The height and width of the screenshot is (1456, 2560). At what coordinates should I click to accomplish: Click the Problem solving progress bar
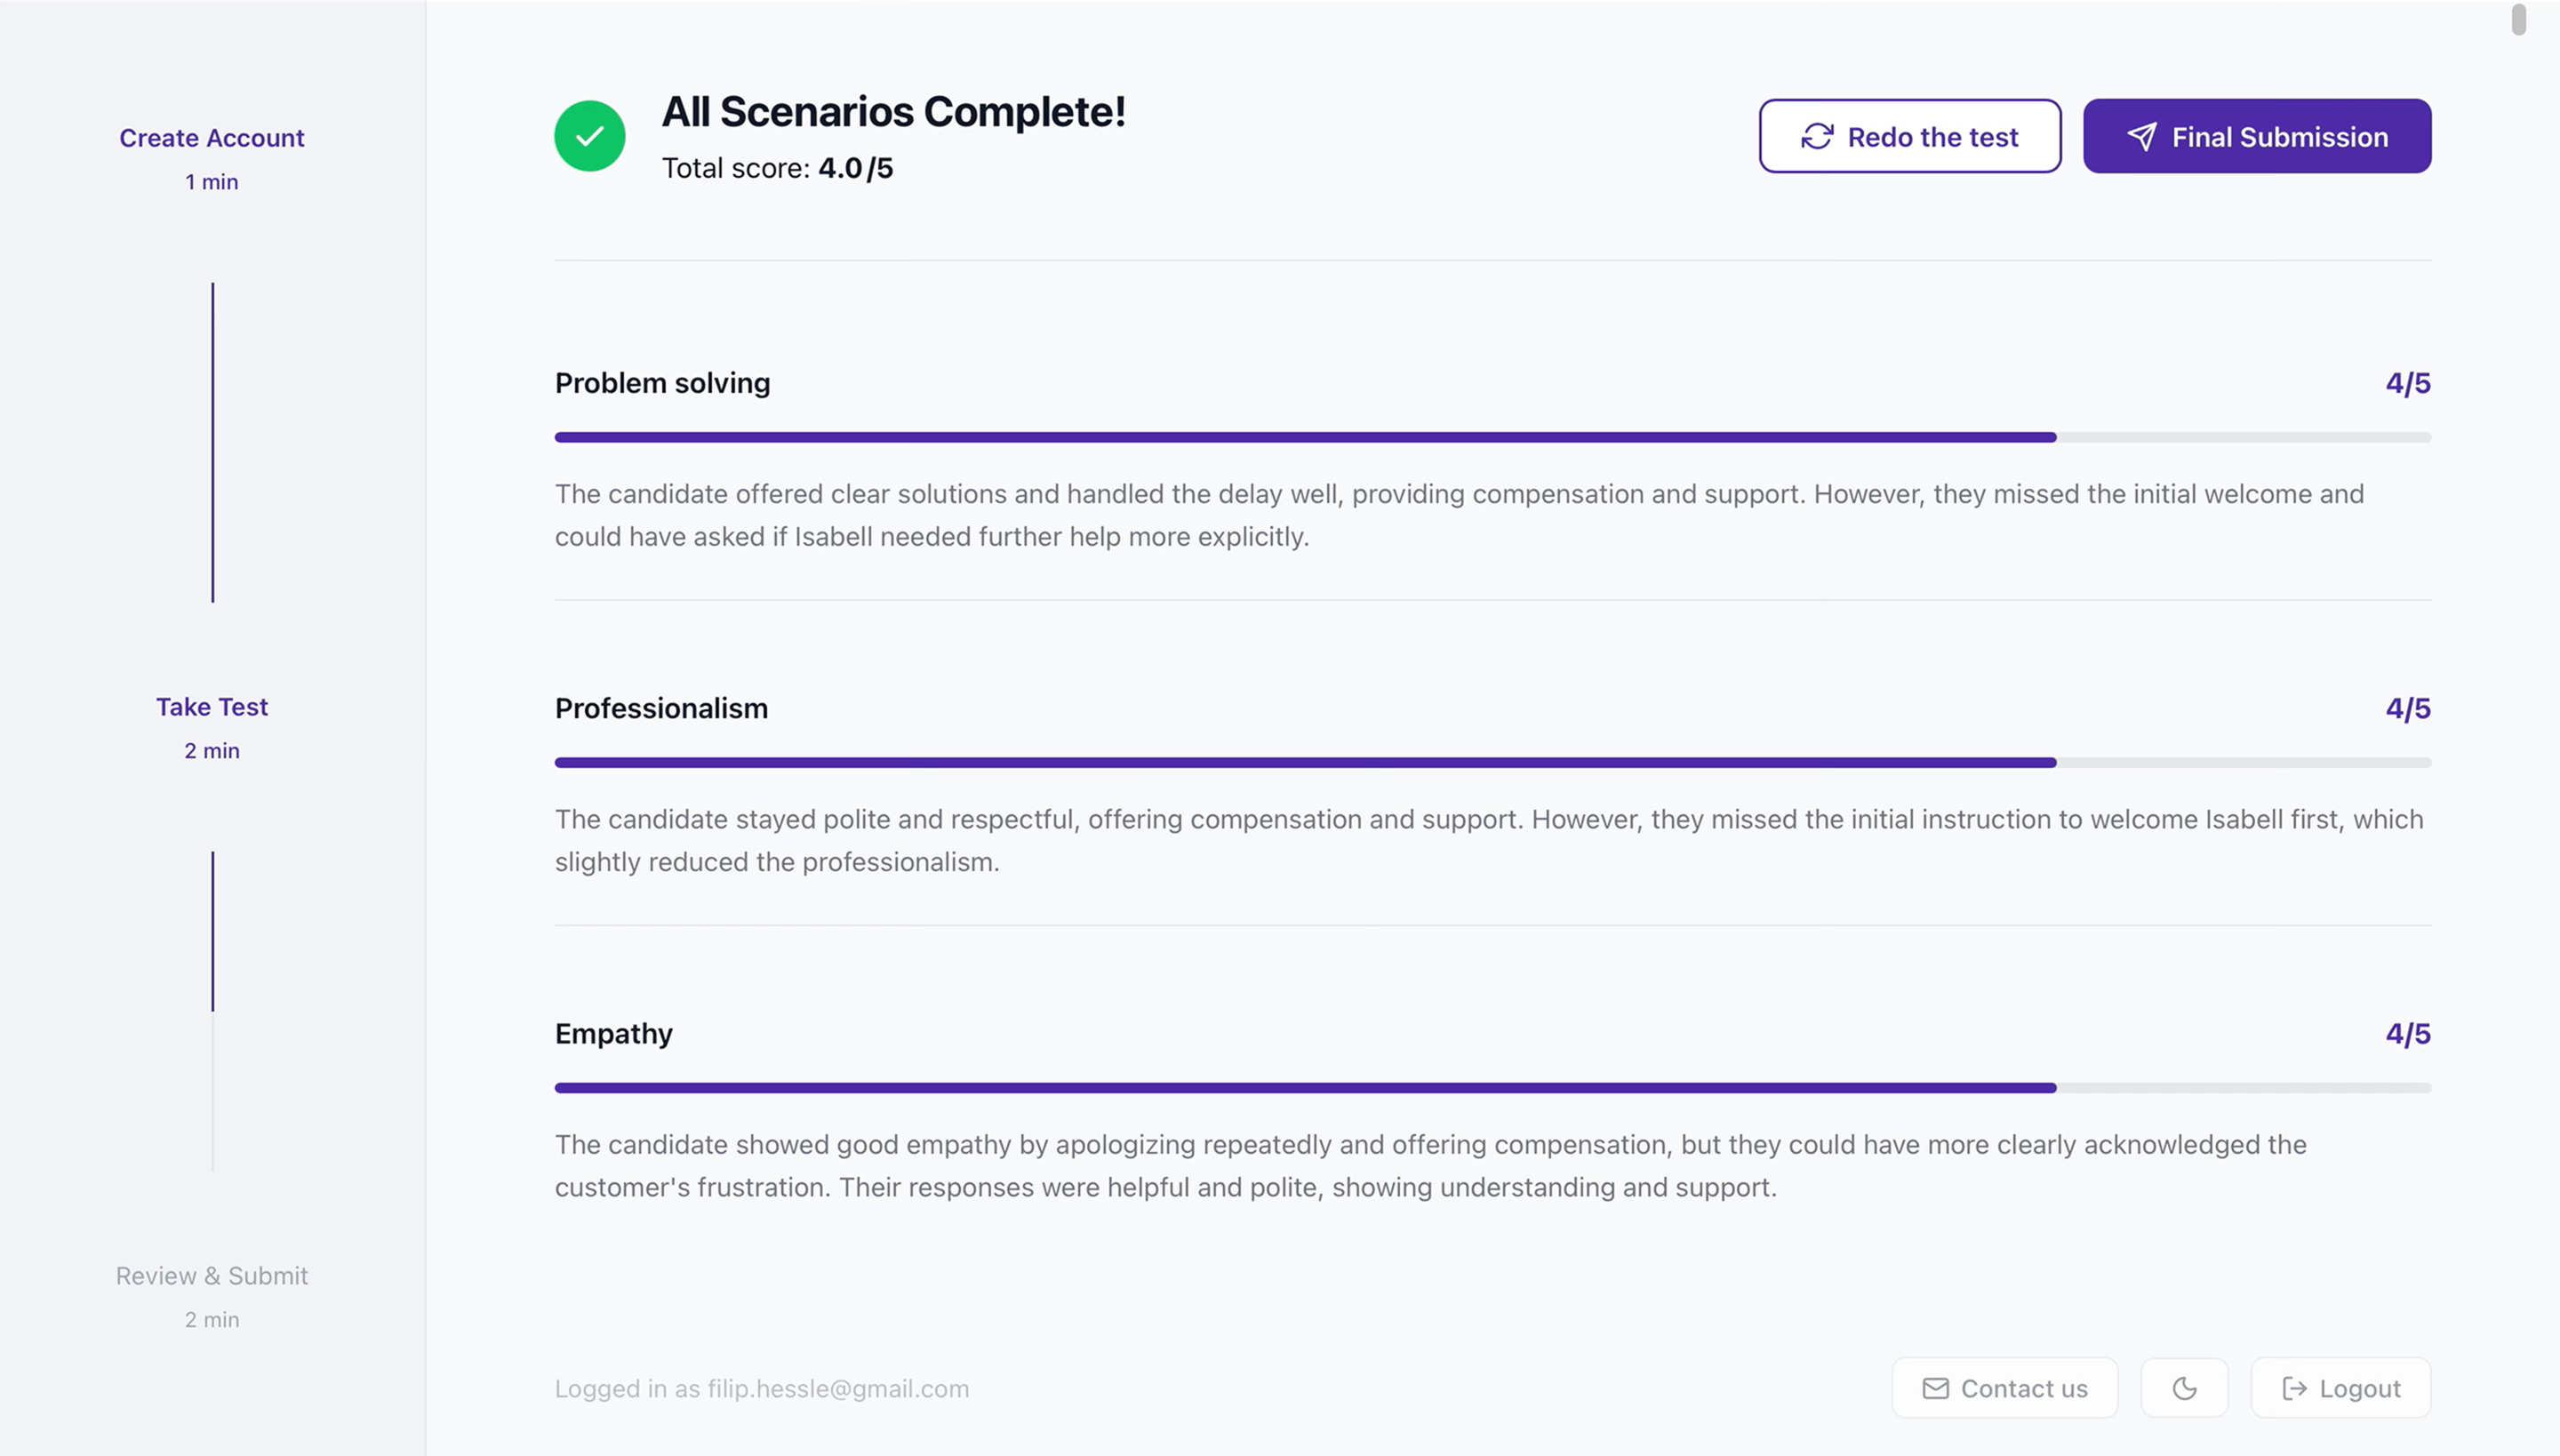(1492, 437)
